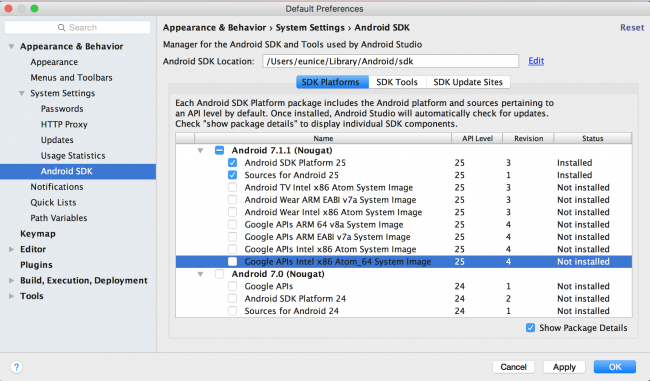The height and width of the screenshot is (381, 650).
Task: Open Keymap settings
Action: [38, 233]
